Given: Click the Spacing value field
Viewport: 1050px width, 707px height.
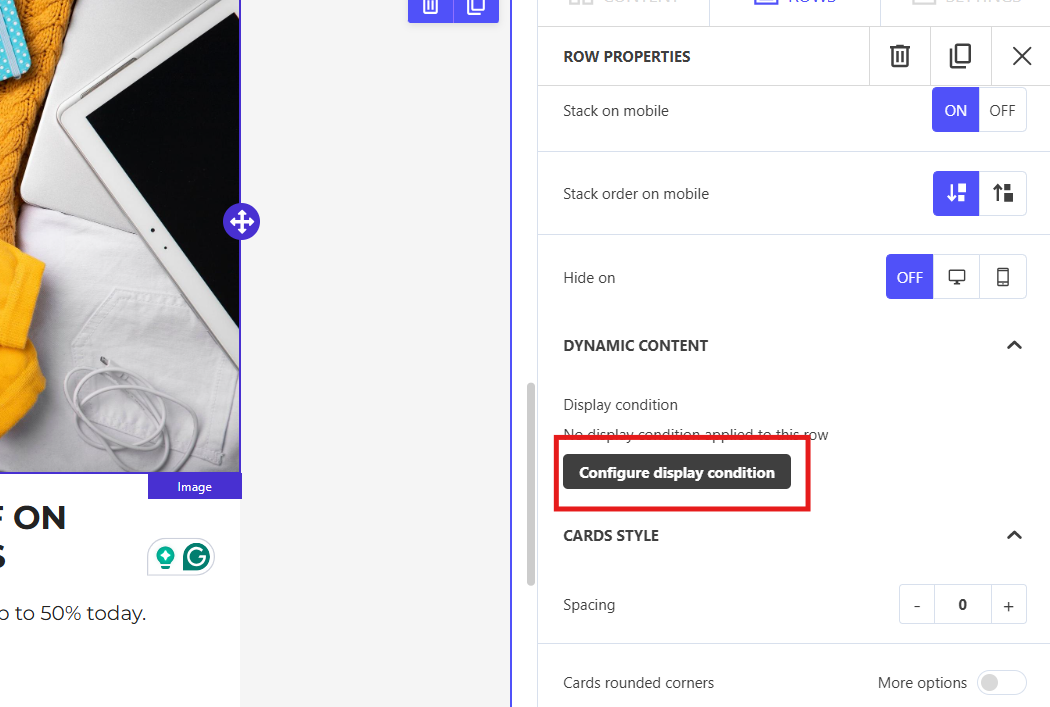Looking at the screenshot, I should click(x=962, y=605).
